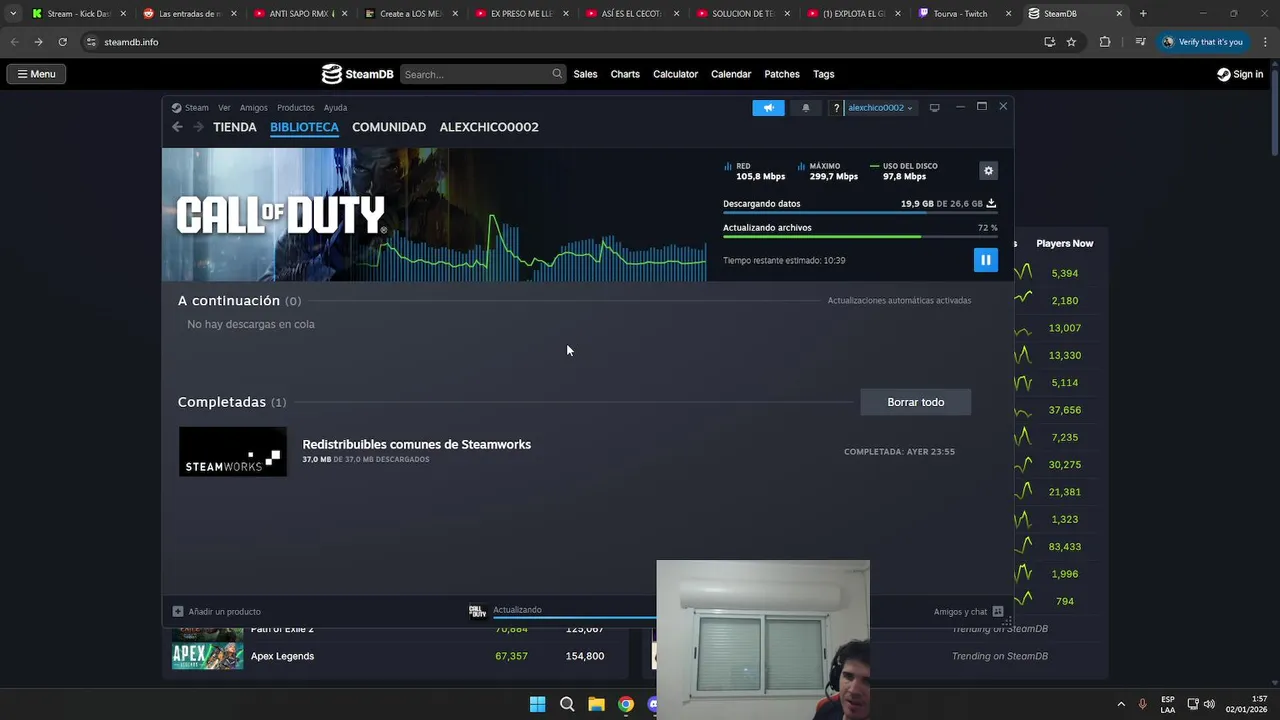This screenshot has width=1280, height=720.
Task: Click Verify that it's you profile button
Action: 1202,42
